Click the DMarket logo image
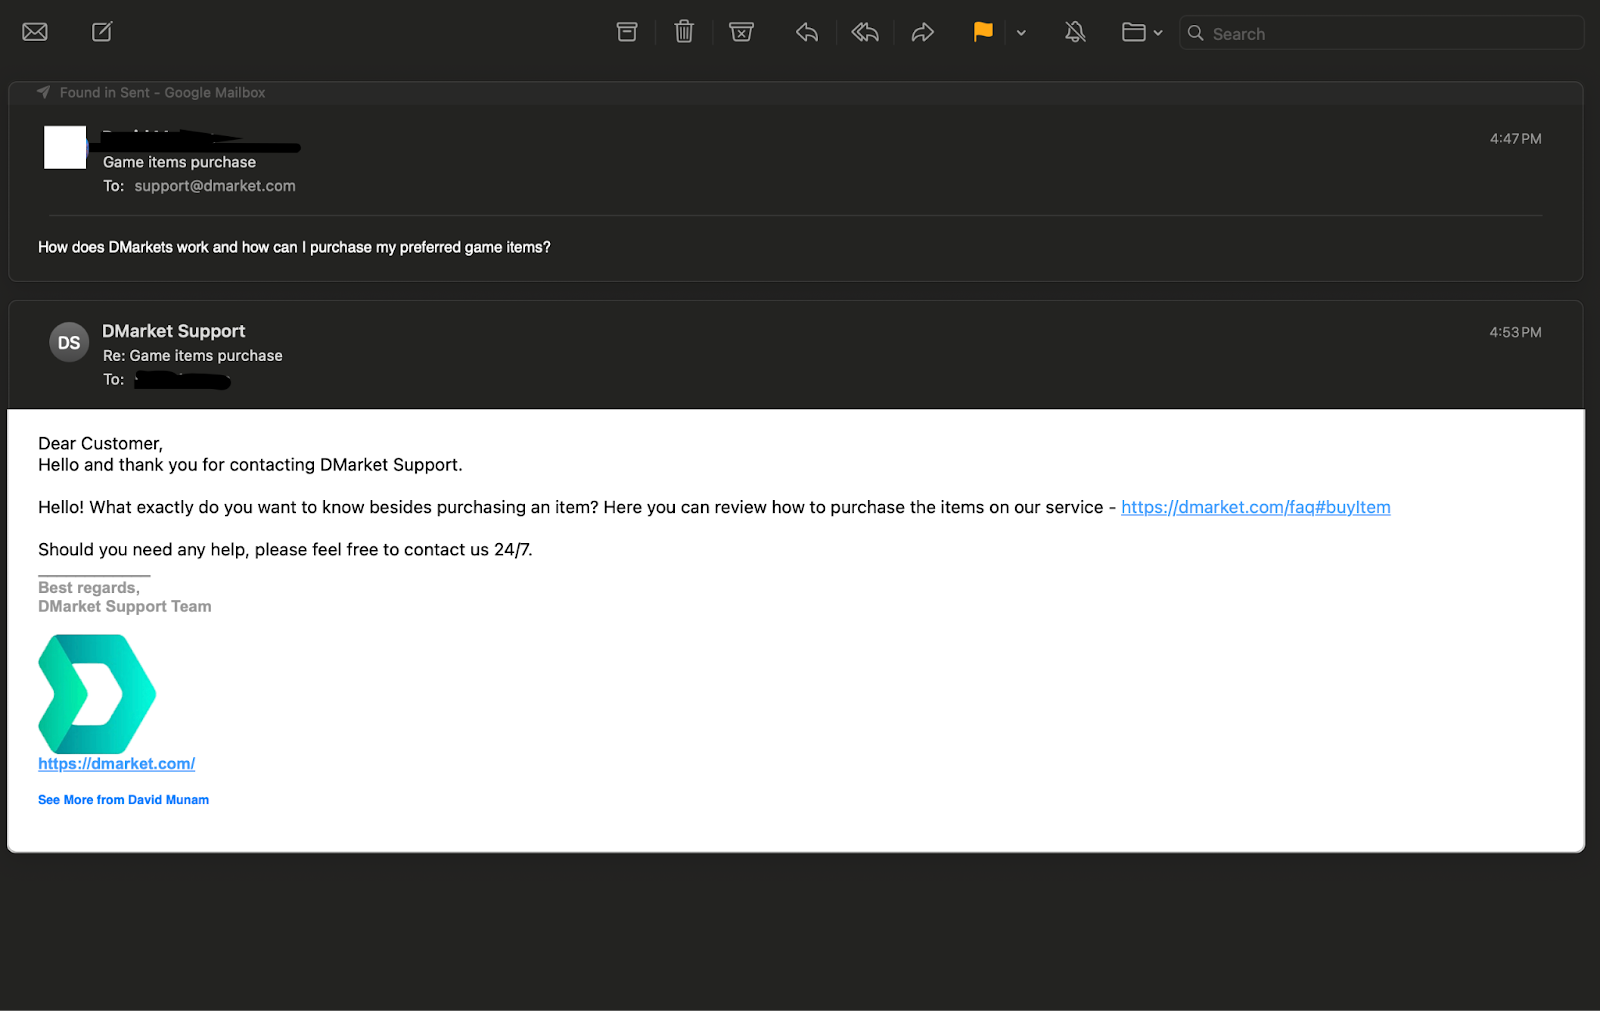 click(97, 694)
